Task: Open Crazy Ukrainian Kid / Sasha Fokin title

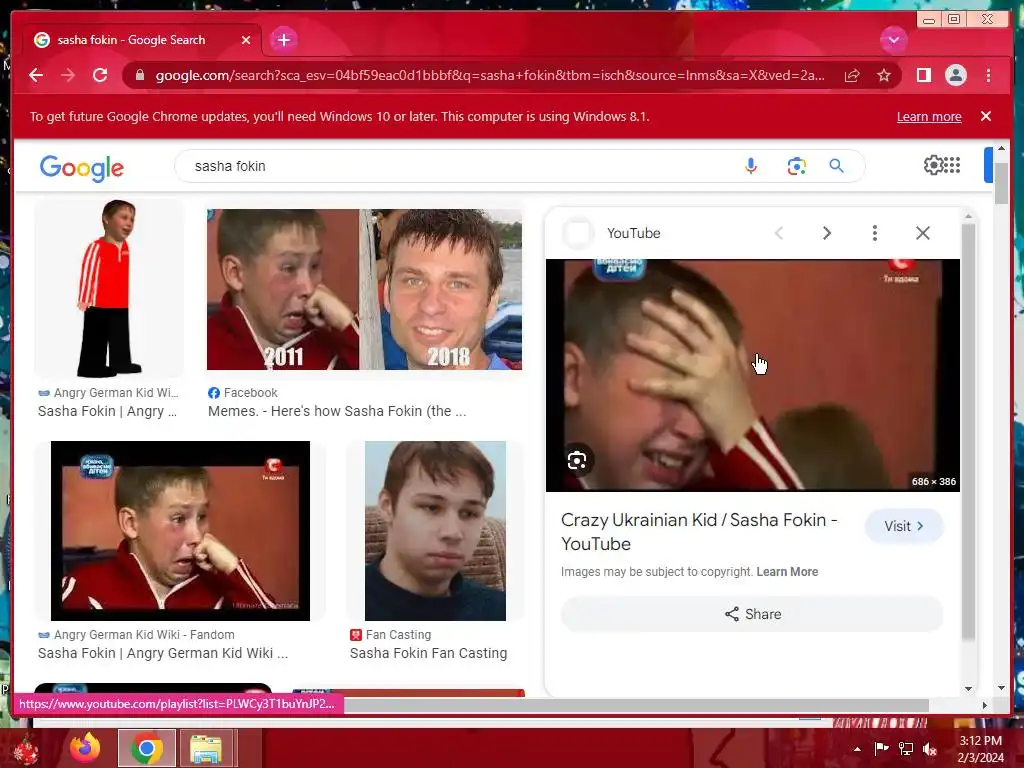Action: 699,532
